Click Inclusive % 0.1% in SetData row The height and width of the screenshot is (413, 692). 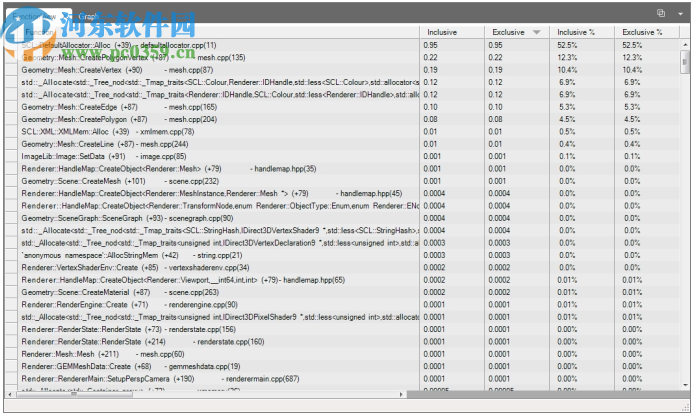[x=582, y=156]
